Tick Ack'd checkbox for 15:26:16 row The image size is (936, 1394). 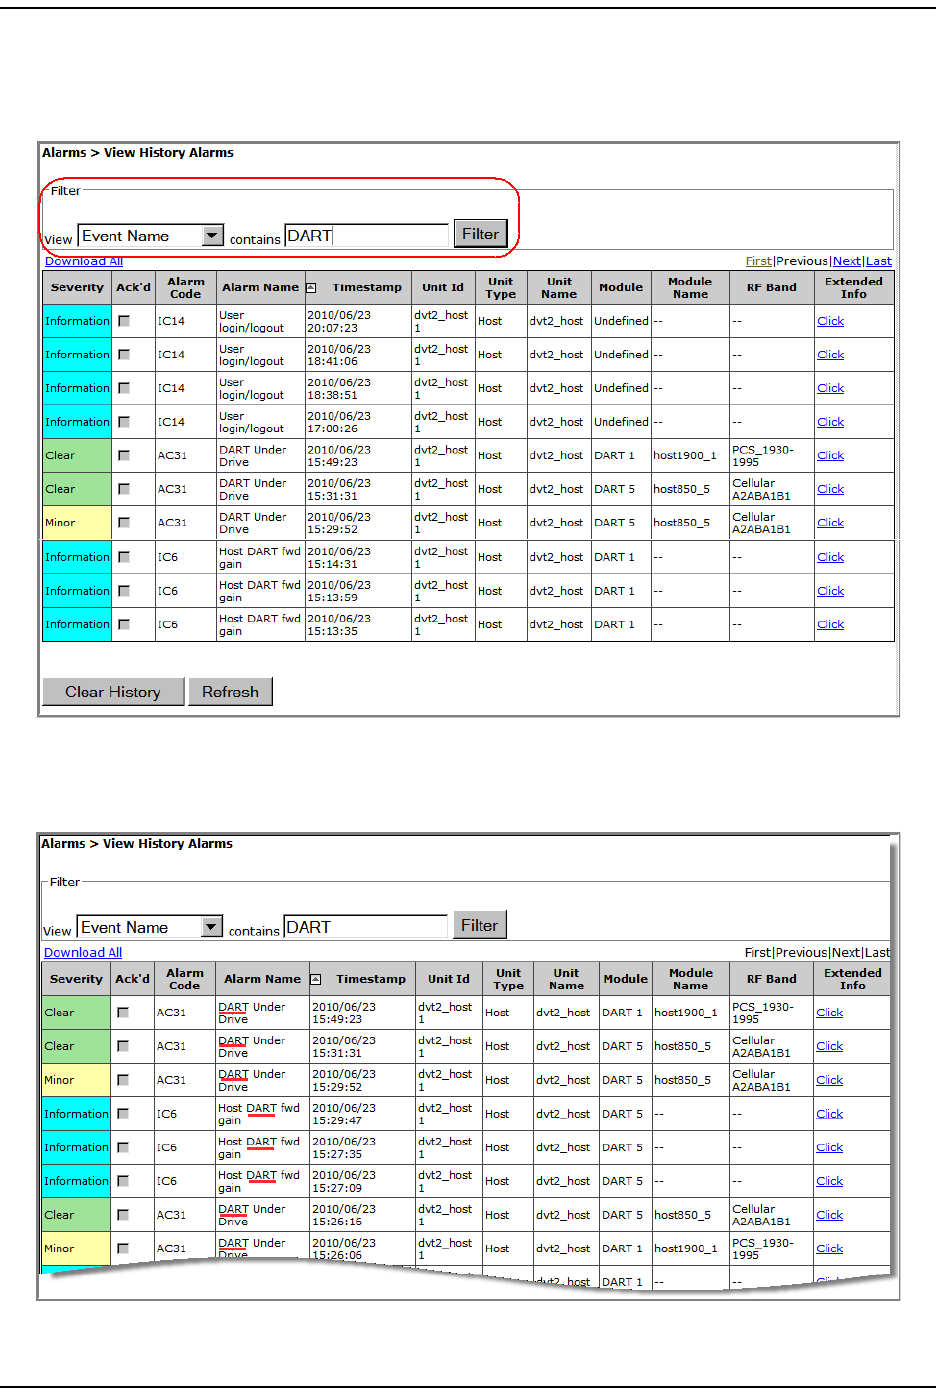(123, 1215)
